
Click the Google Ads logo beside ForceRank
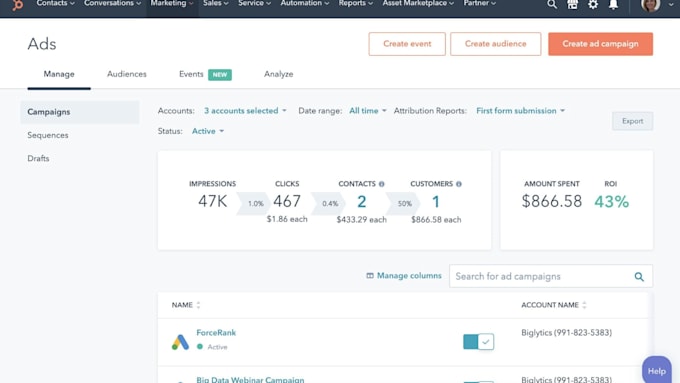coord(180,342)
